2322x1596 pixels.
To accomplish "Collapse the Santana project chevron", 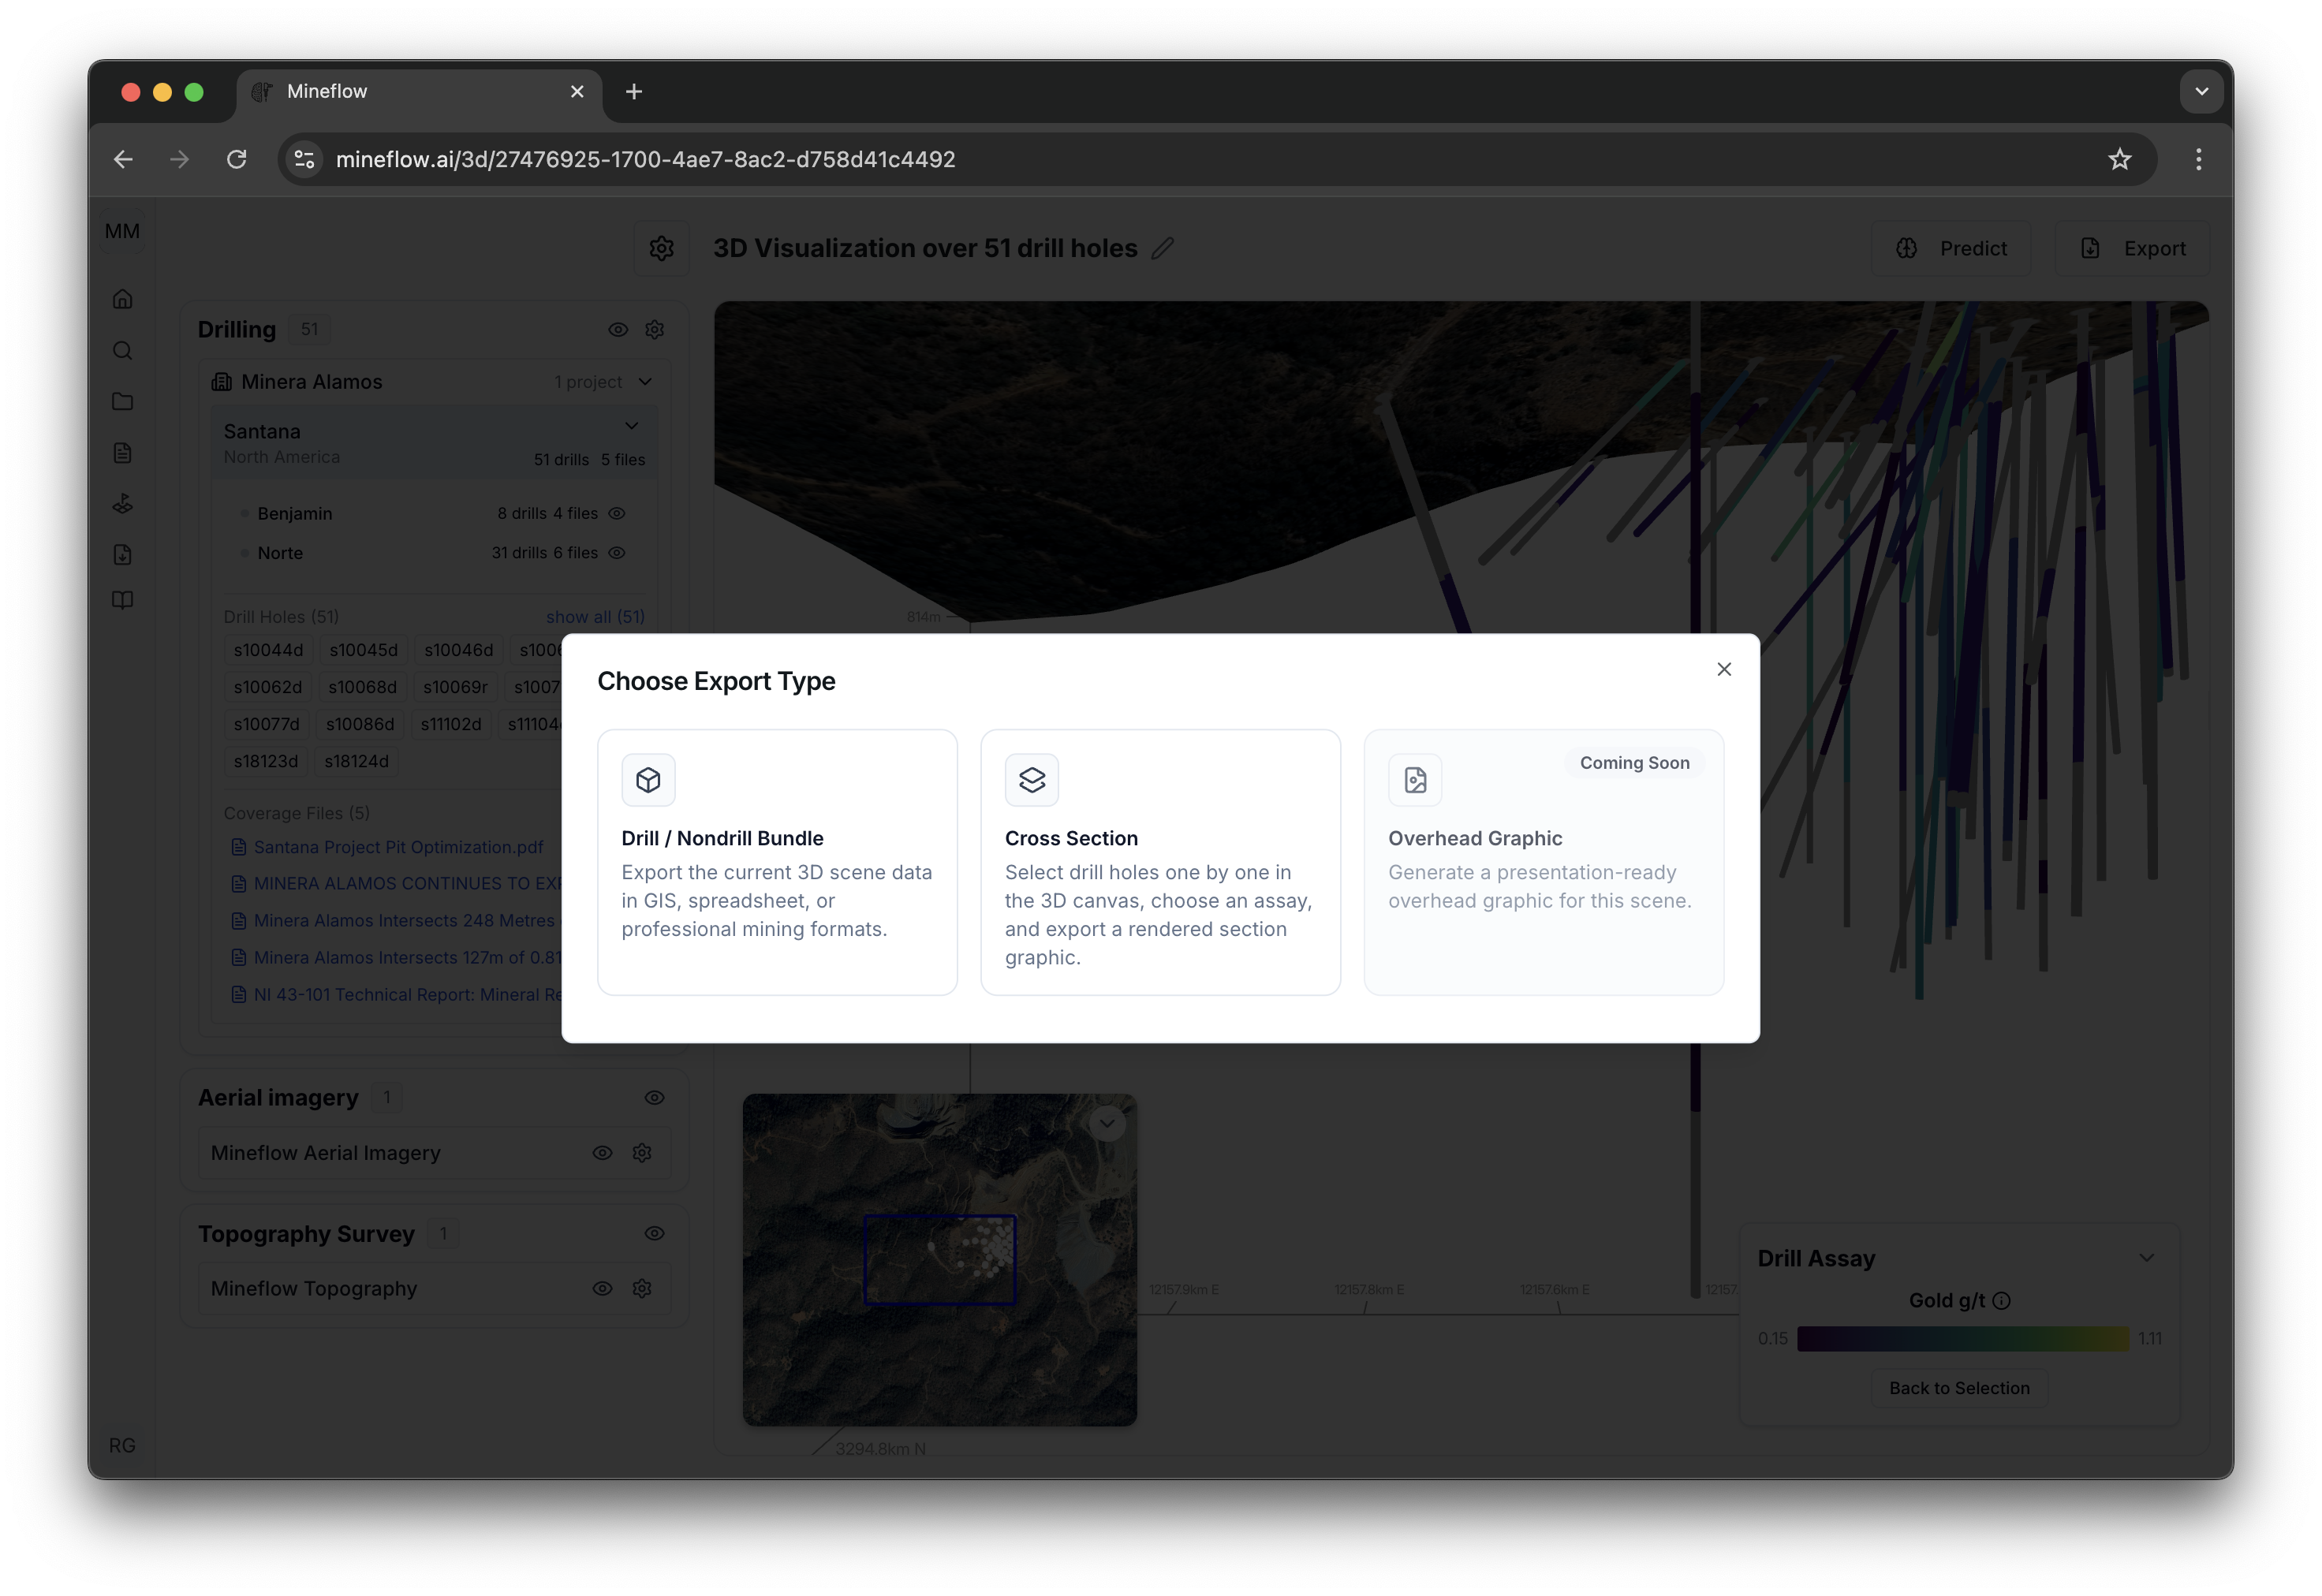I will [632, 426].
